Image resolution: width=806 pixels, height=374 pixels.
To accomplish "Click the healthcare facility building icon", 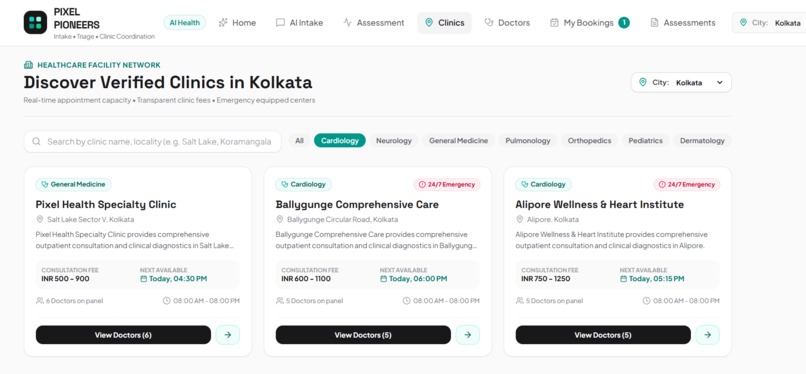I will click(x=28, y=65).
